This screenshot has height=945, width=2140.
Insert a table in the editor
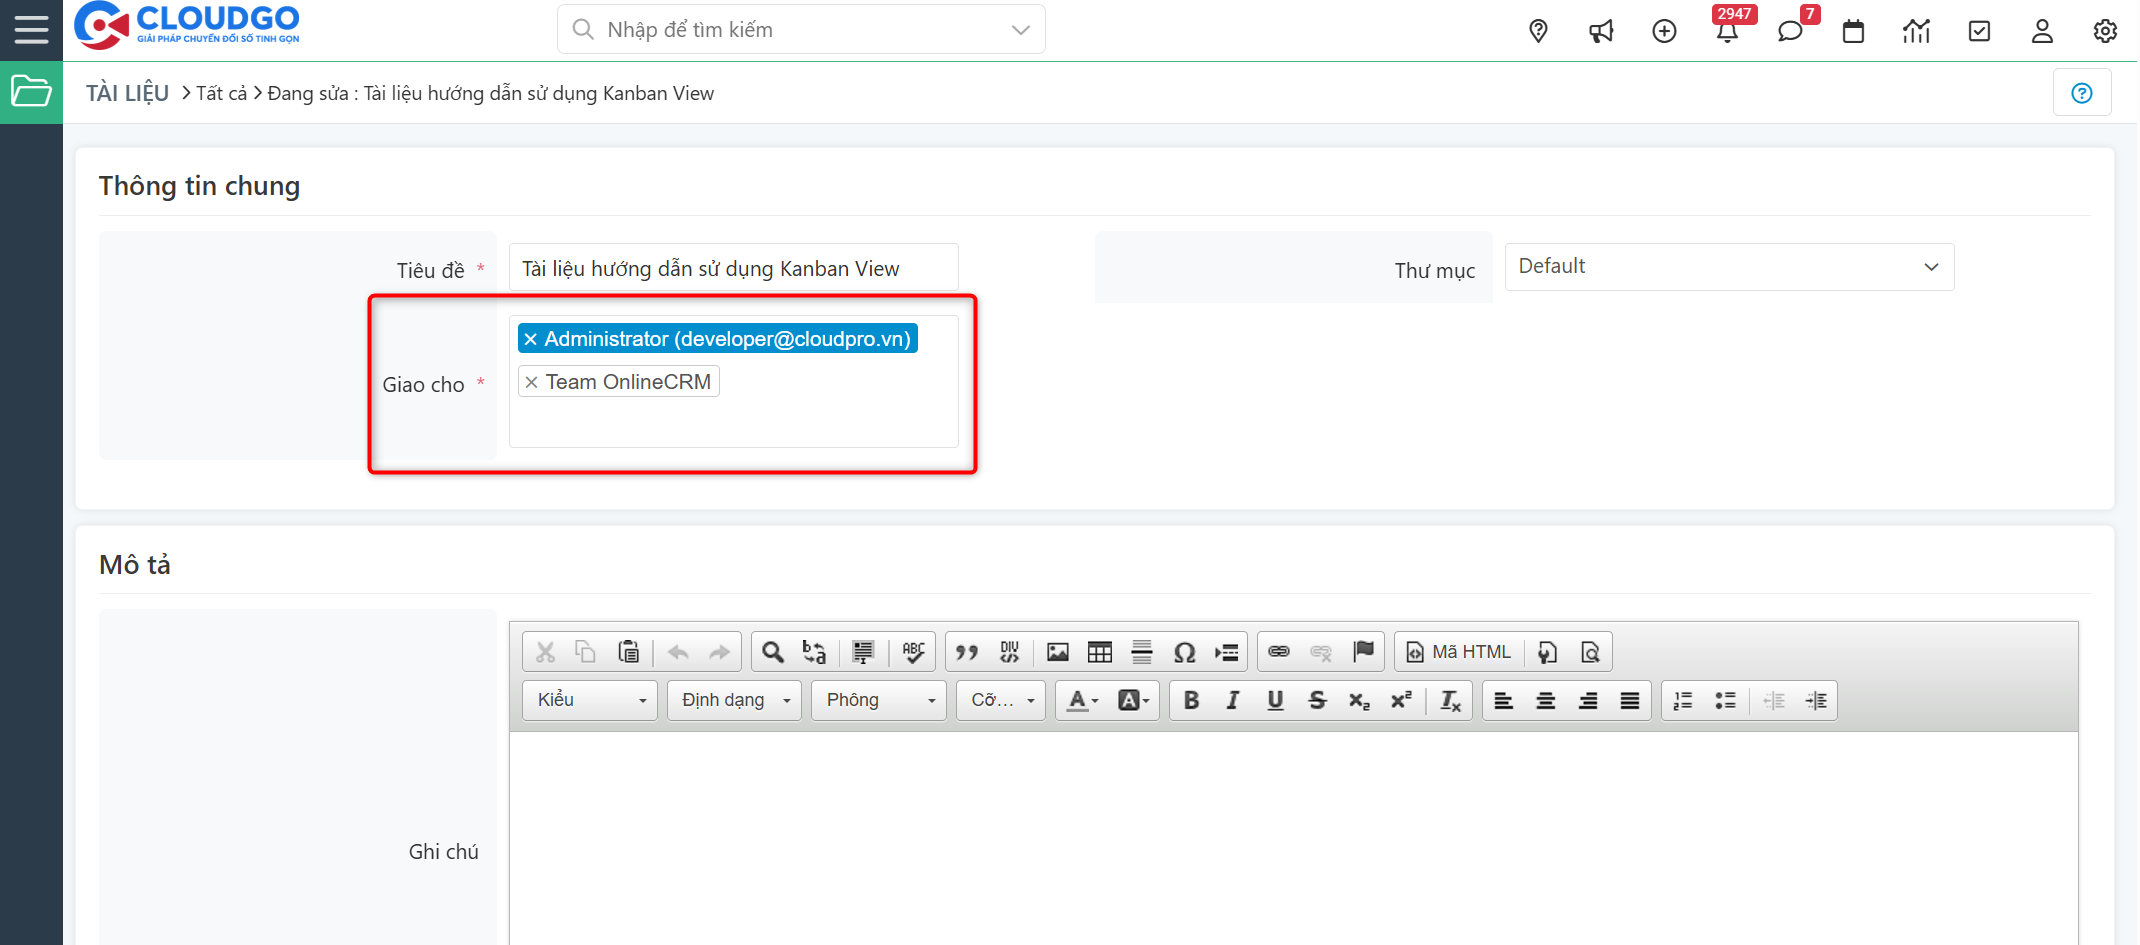pyautogui.click(x=1099, y=651)
